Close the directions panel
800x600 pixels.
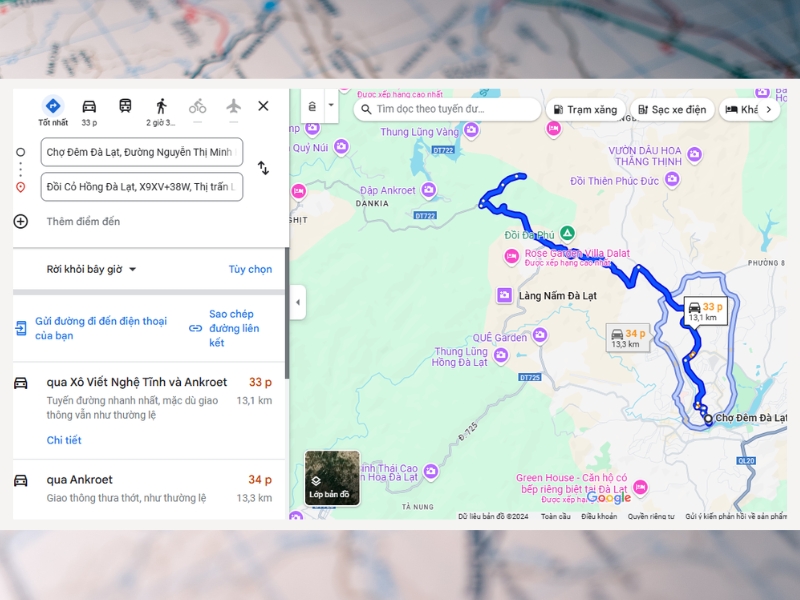263,106
